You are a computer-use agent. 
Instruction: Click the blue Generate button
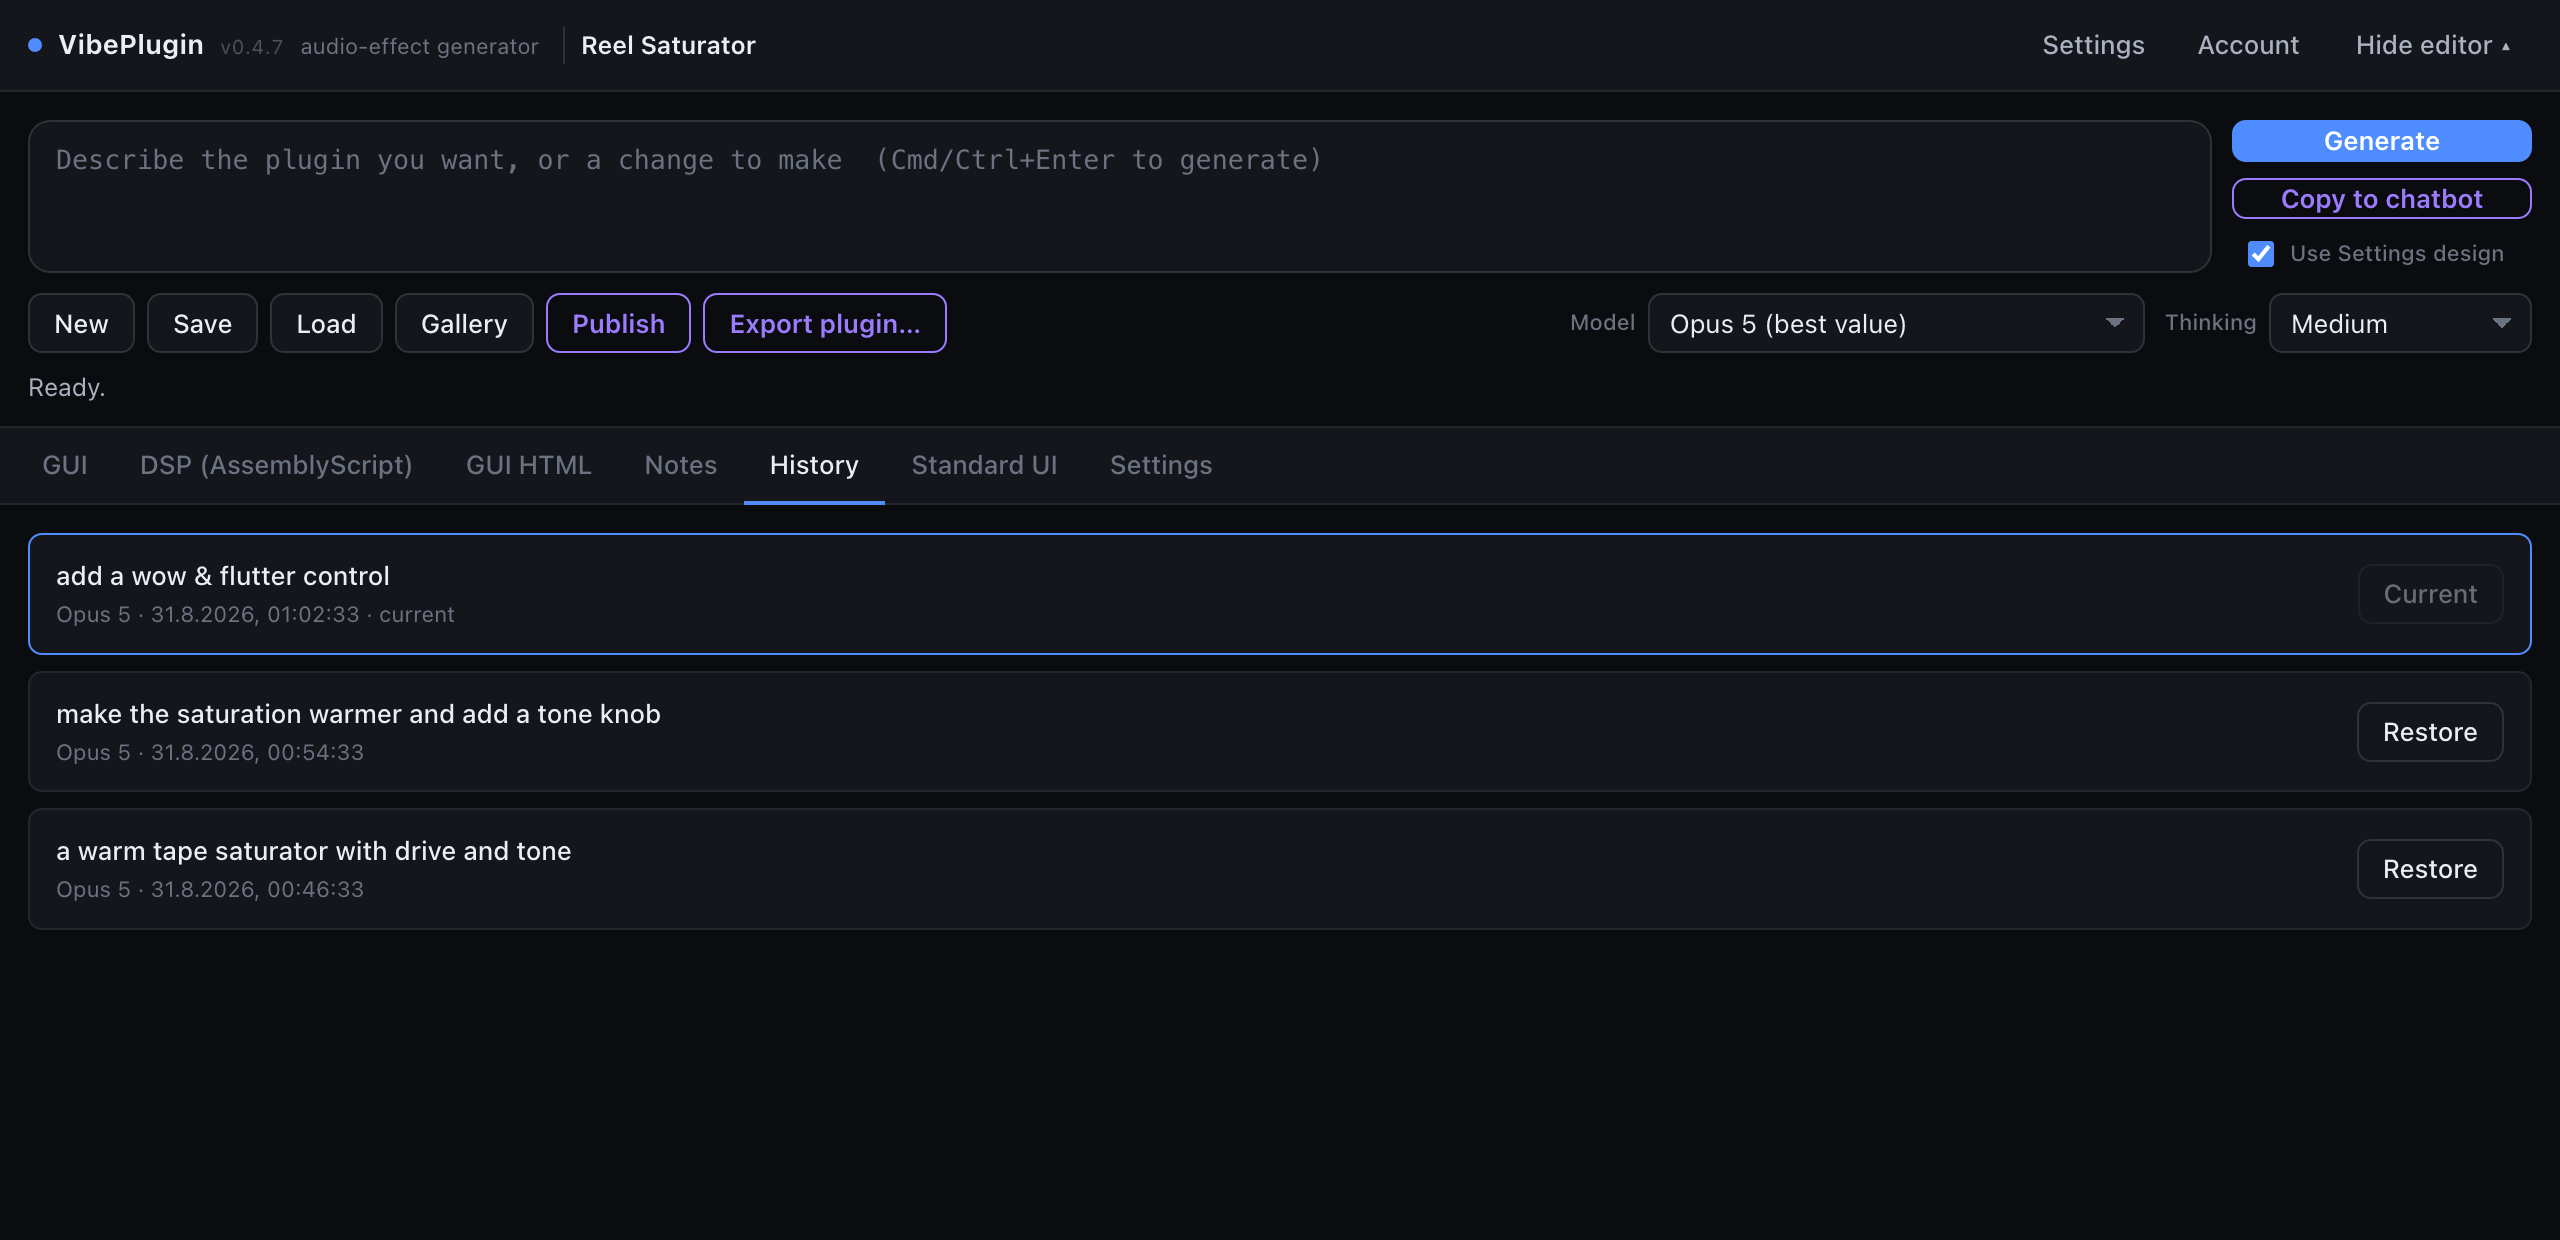[x=2381, y=141]
